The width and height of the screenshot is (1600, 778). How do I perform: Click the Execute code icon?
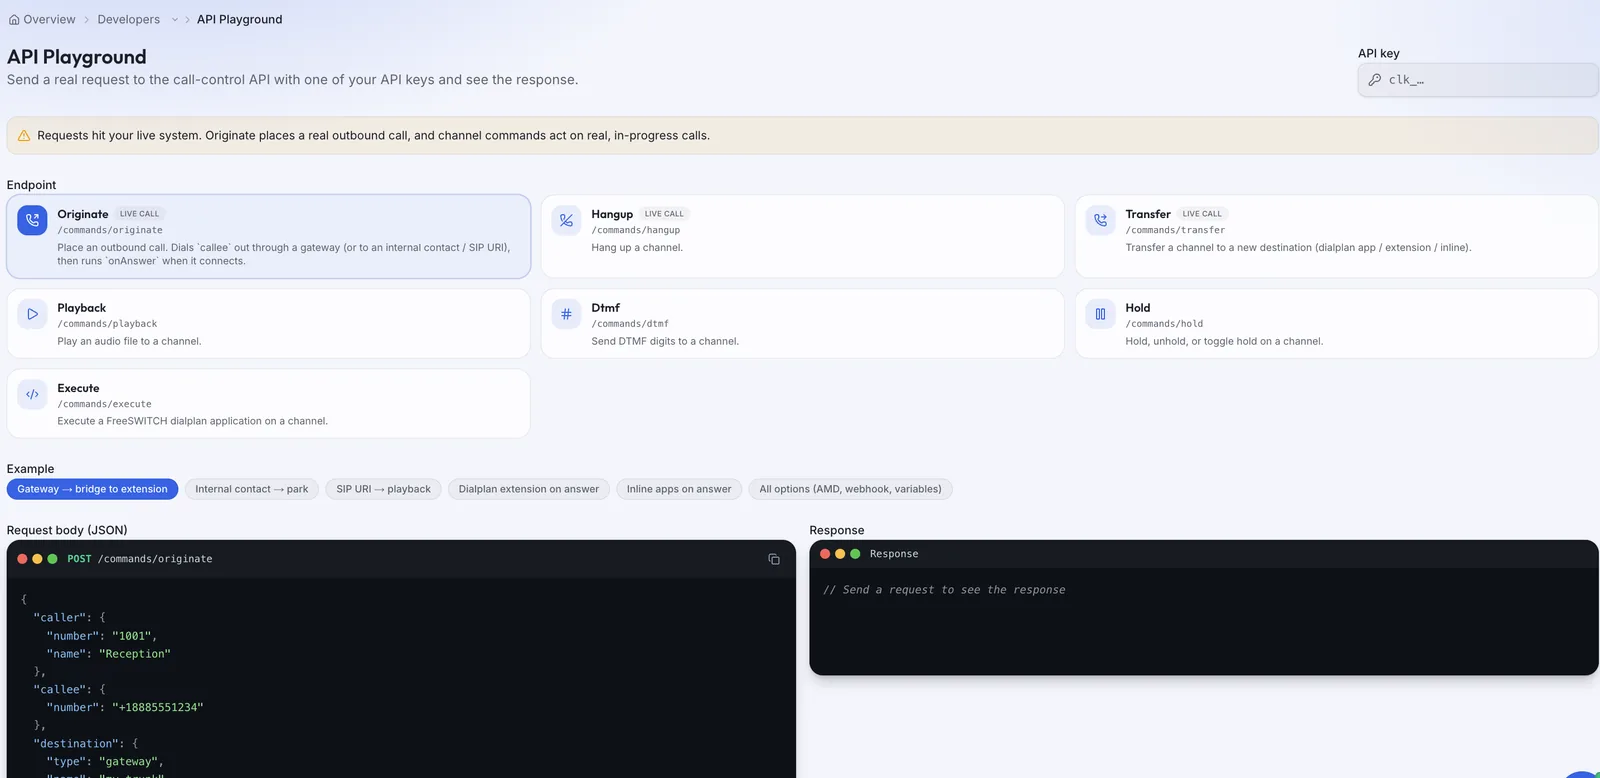point(32,394)
